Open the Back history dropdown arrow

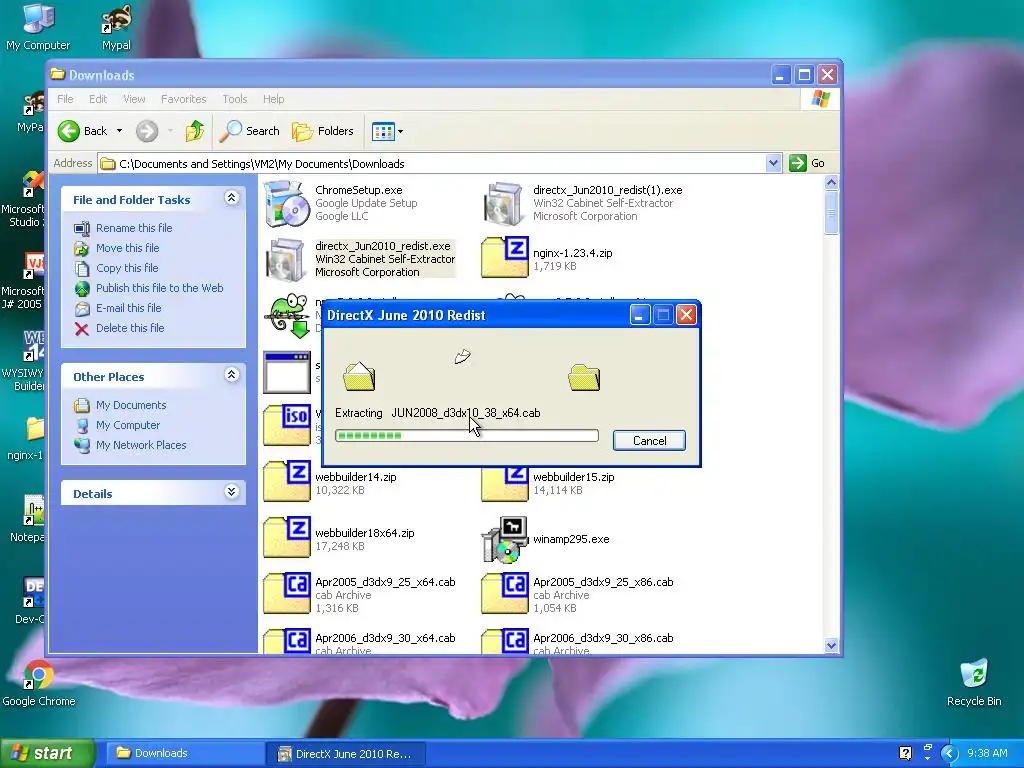(120, 131)
